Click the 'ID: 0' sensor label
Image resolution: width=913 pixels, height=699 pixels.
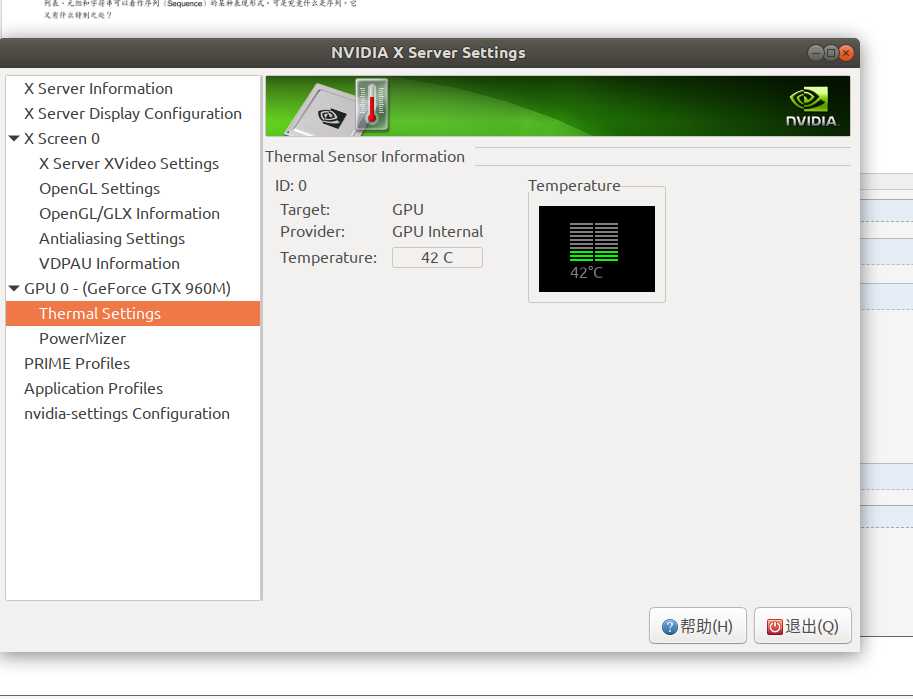coord(291,186)
